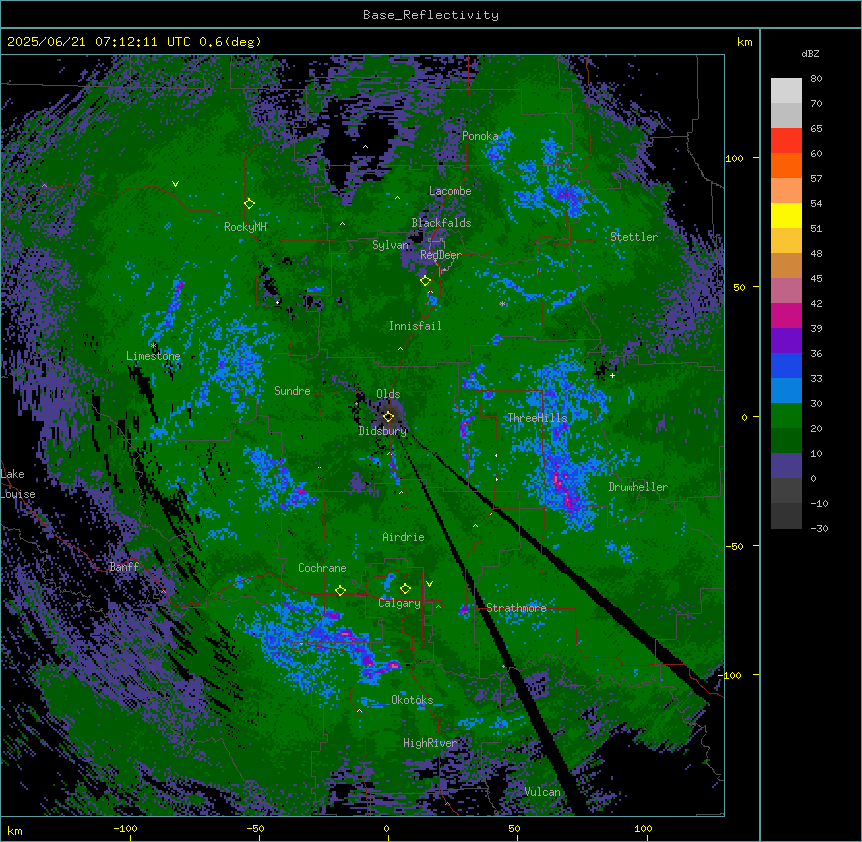Select the bright blue 33-36 dBZ legend color
Viewport: 862px width, 842px height.
(x=786, y=365)
